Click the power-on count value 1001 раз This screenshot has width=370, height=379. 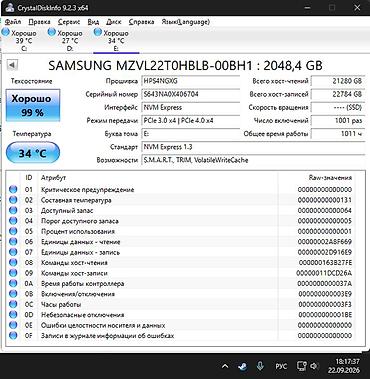338,121
